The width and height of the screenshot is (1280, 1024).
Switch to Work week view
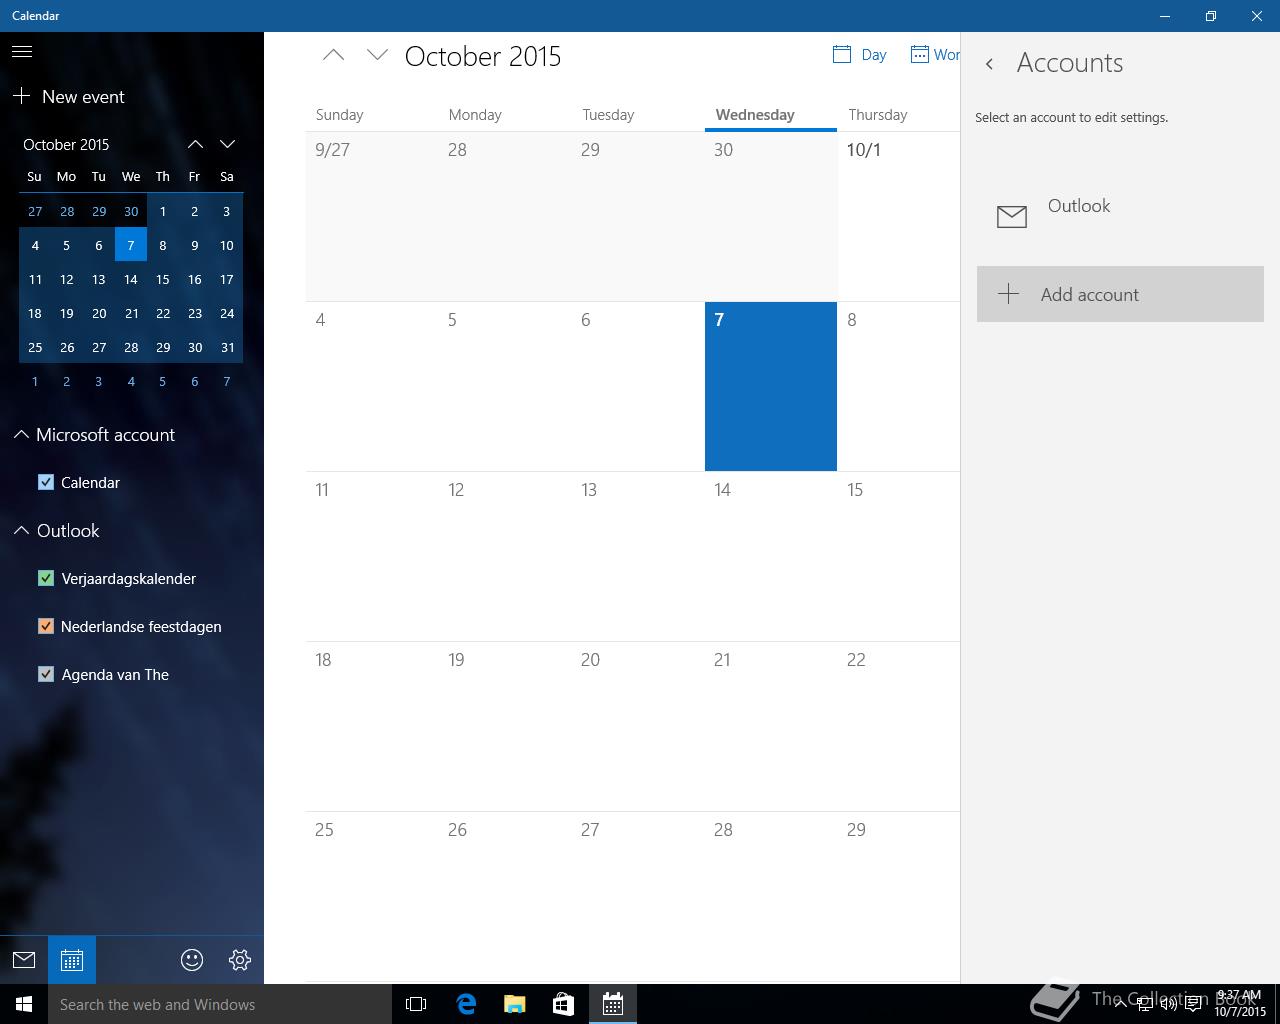[x=935, y=55]
